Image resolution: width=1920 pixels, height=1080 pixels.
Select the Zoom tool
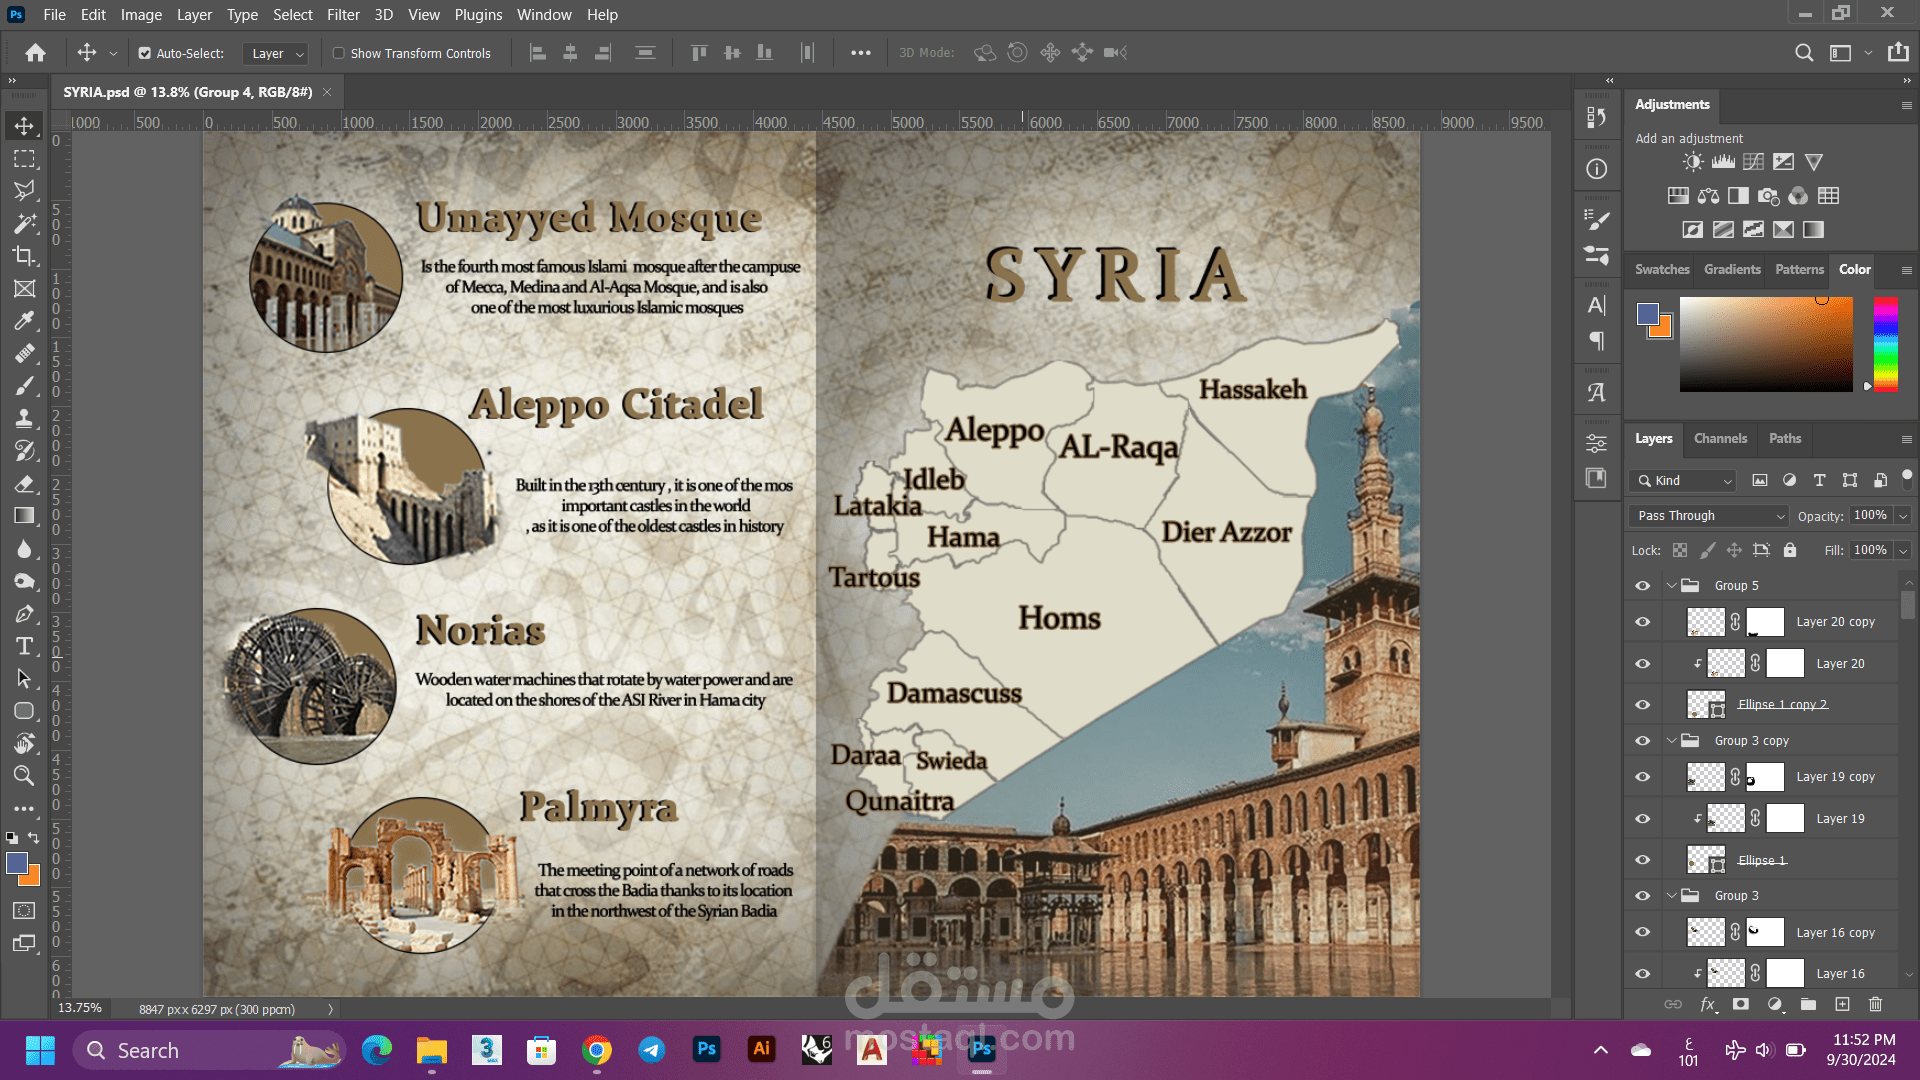pyautogui.click(x=24, y=776)
